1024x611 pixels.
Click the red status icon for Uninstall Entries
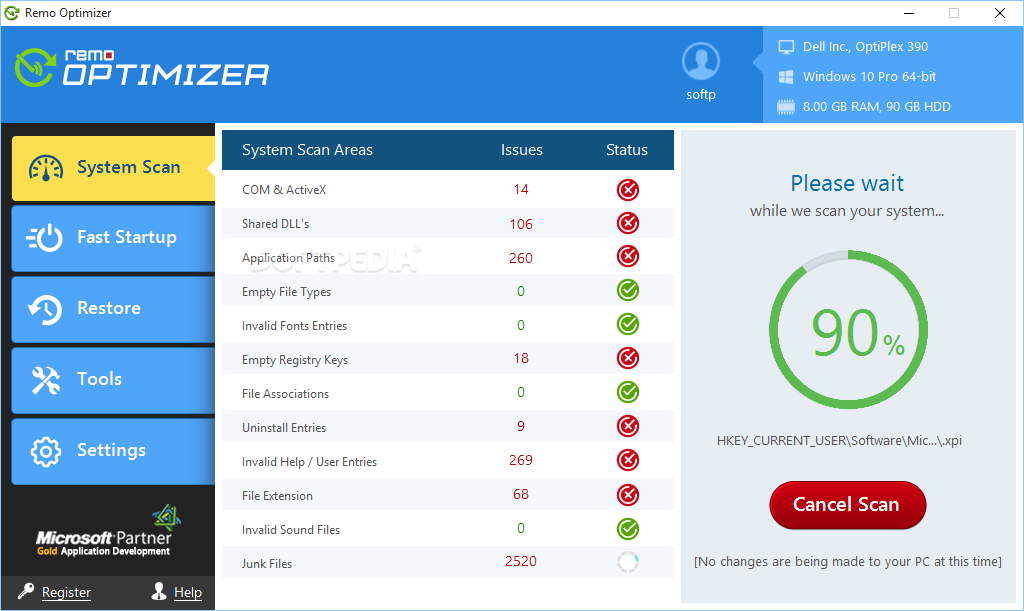[x=628, y=426]
